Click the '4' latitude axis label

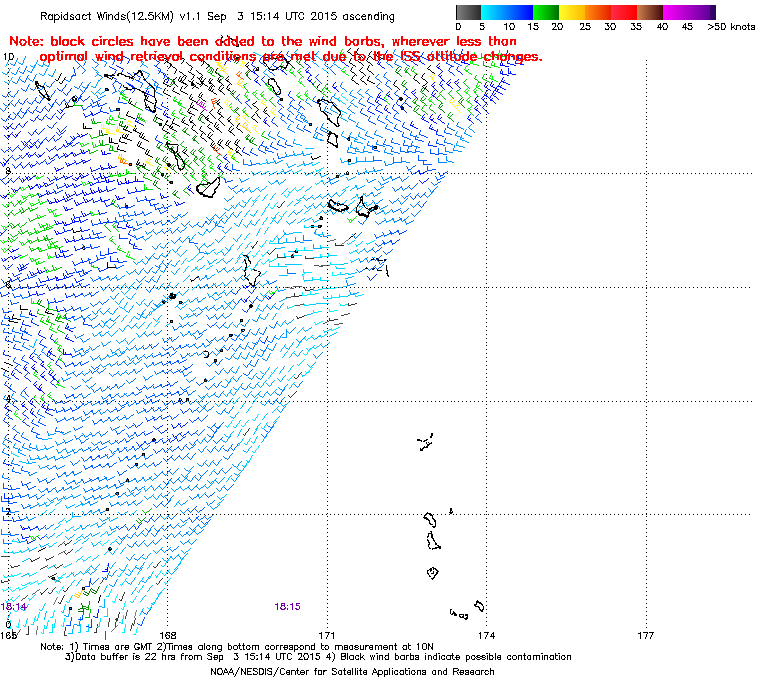[8, 399]
